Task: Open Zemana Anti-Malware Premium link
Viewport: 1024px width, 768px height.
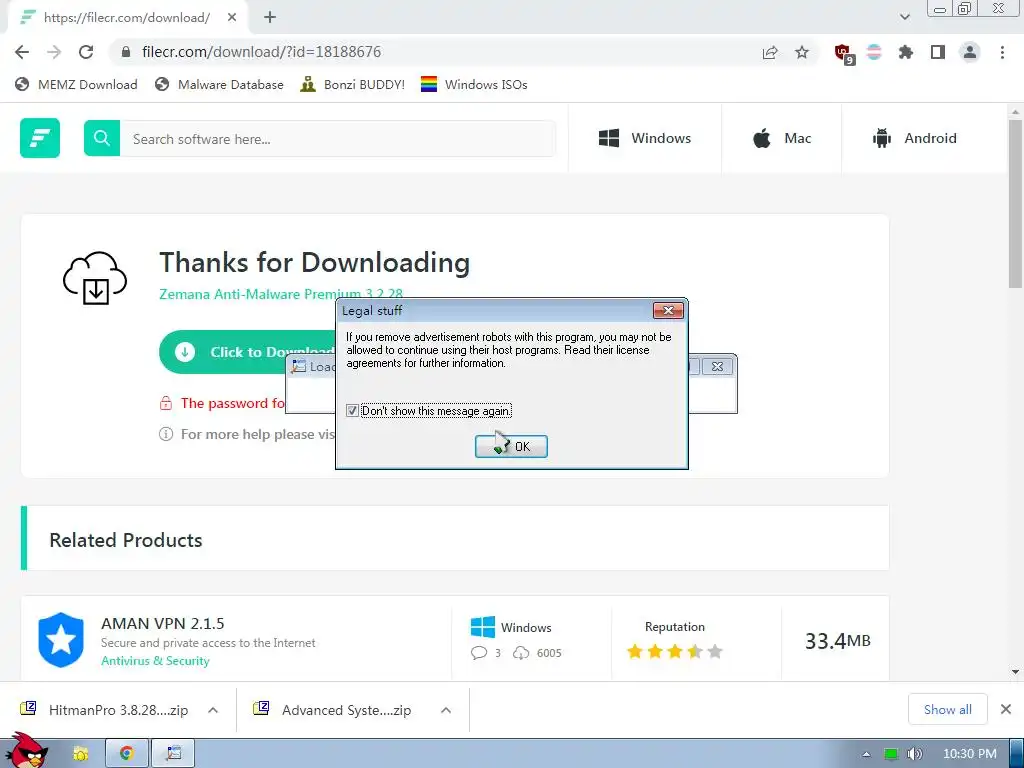Action: coord(281,294)
